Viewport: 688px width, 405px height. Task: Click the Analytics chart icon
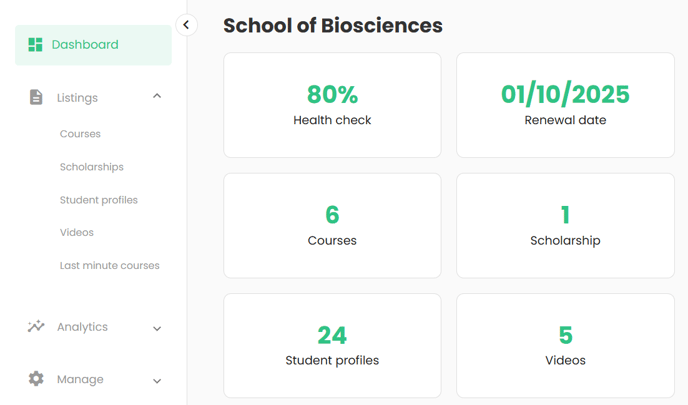tap(36, 326)
